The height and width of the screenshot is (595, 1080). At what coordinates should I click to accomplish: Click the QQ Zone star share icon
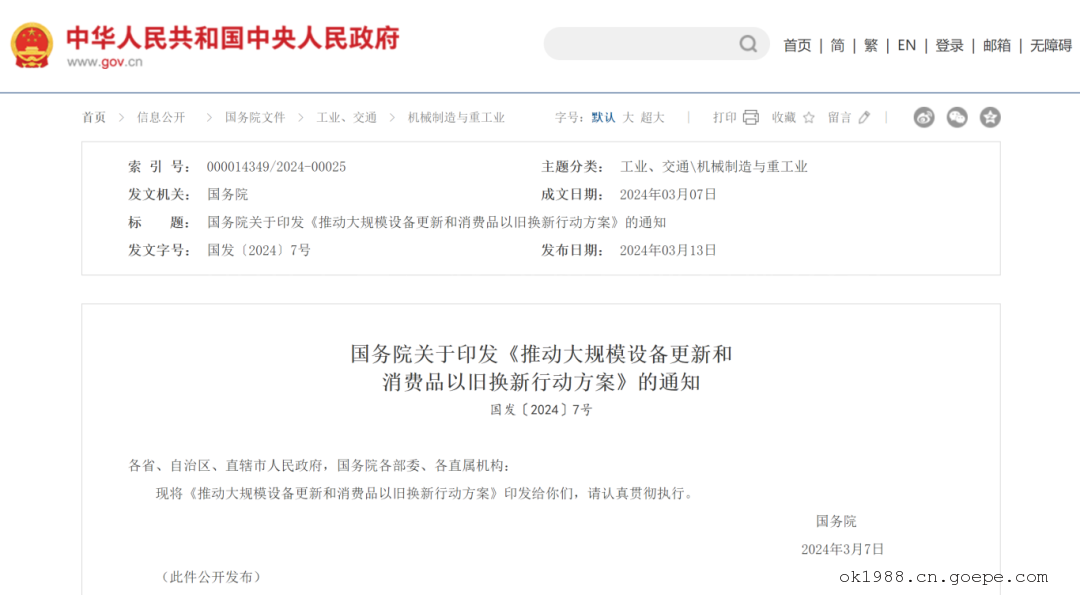(990, 117)
